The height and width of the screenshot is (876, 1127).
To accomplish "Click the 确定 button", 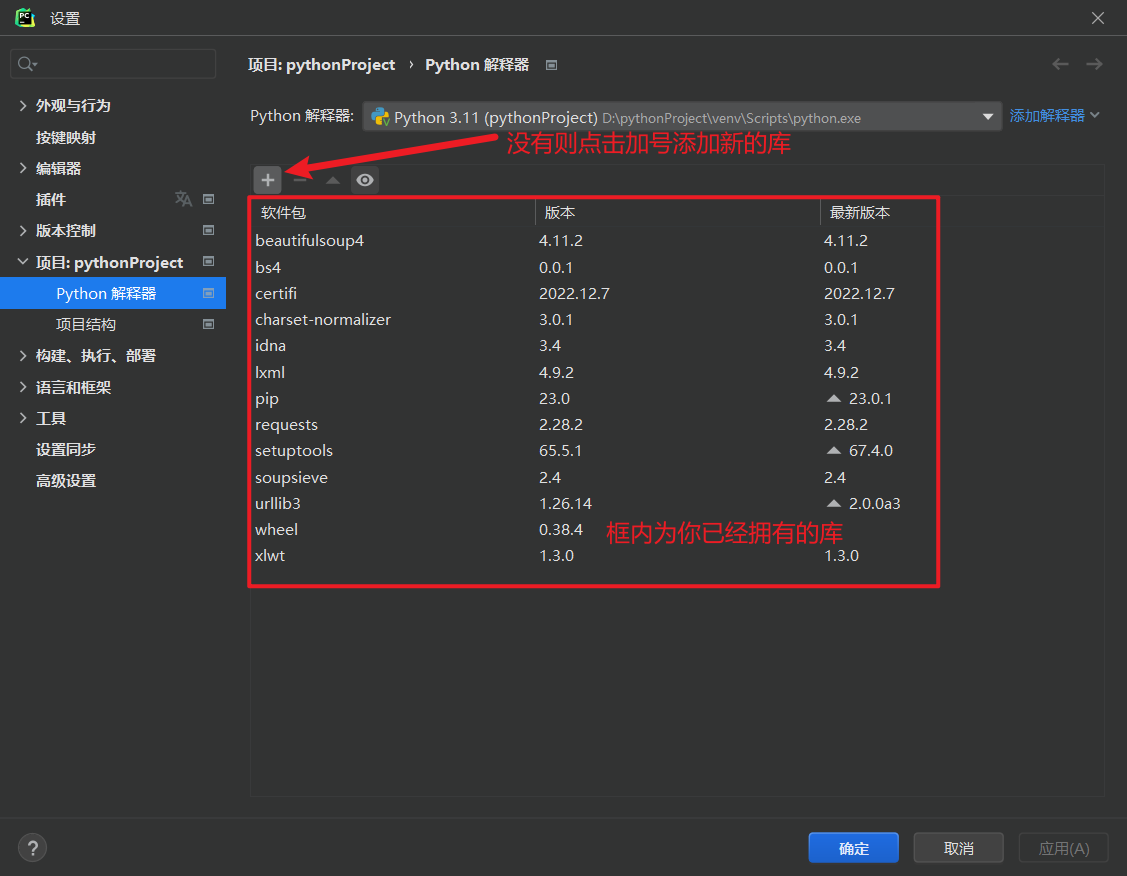I will (853, 848).
